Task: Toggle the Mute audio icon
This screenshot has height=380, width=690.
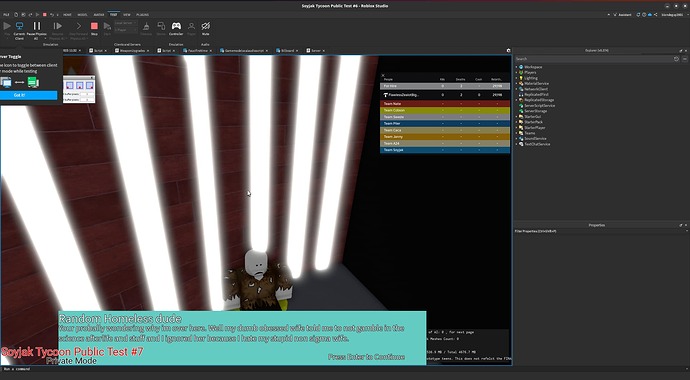Action: (x=206, y=26)
